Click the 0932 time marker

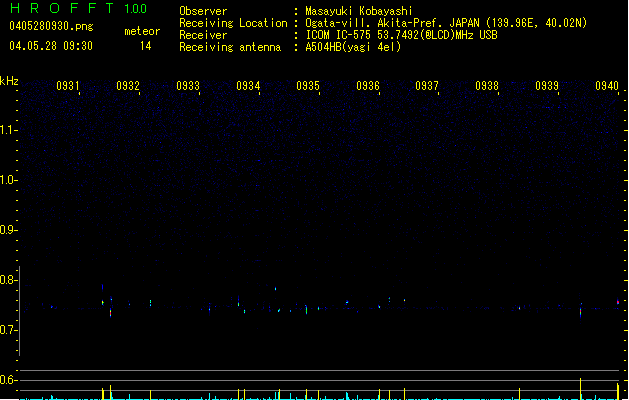pos(128,86)
